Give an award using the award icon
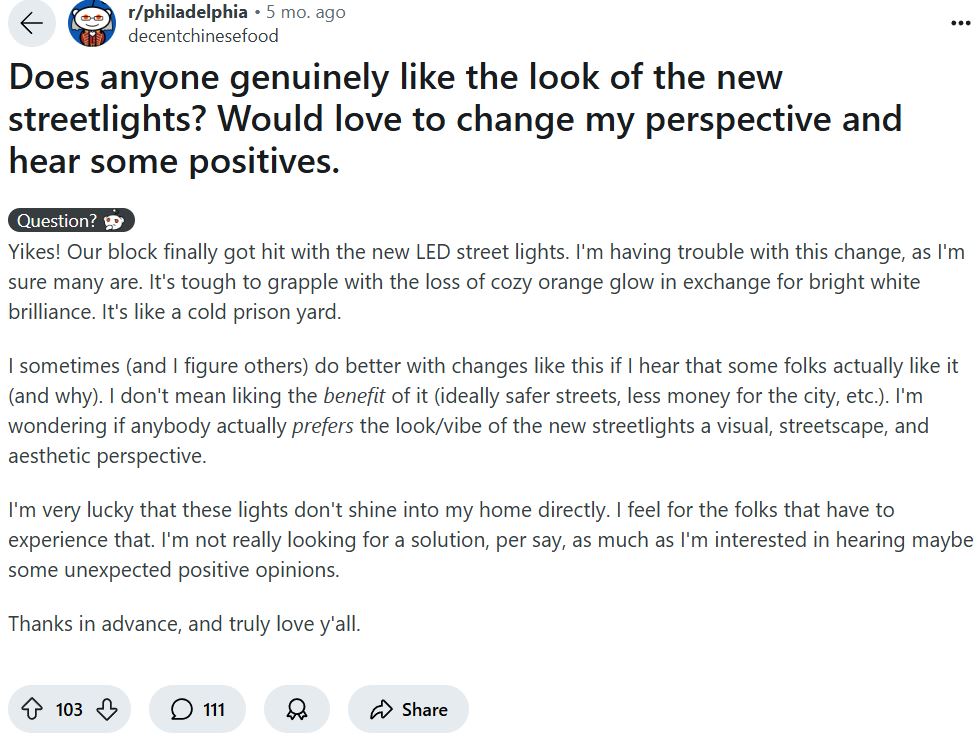Viewport: 977px width, 741px height. pos(297,708)
